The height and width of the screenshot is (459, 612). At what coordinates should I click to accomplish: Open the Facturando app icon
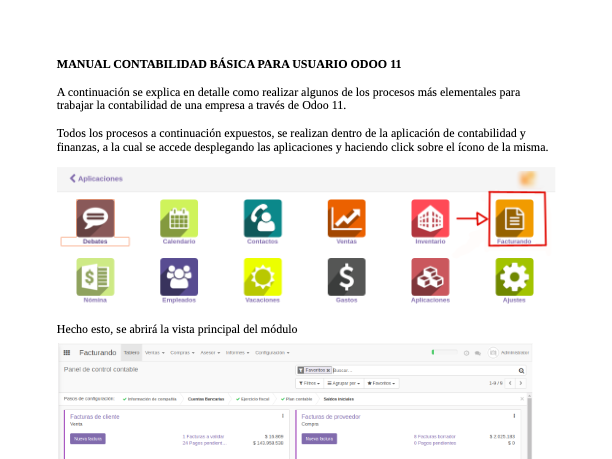click(x=514, y=217)
